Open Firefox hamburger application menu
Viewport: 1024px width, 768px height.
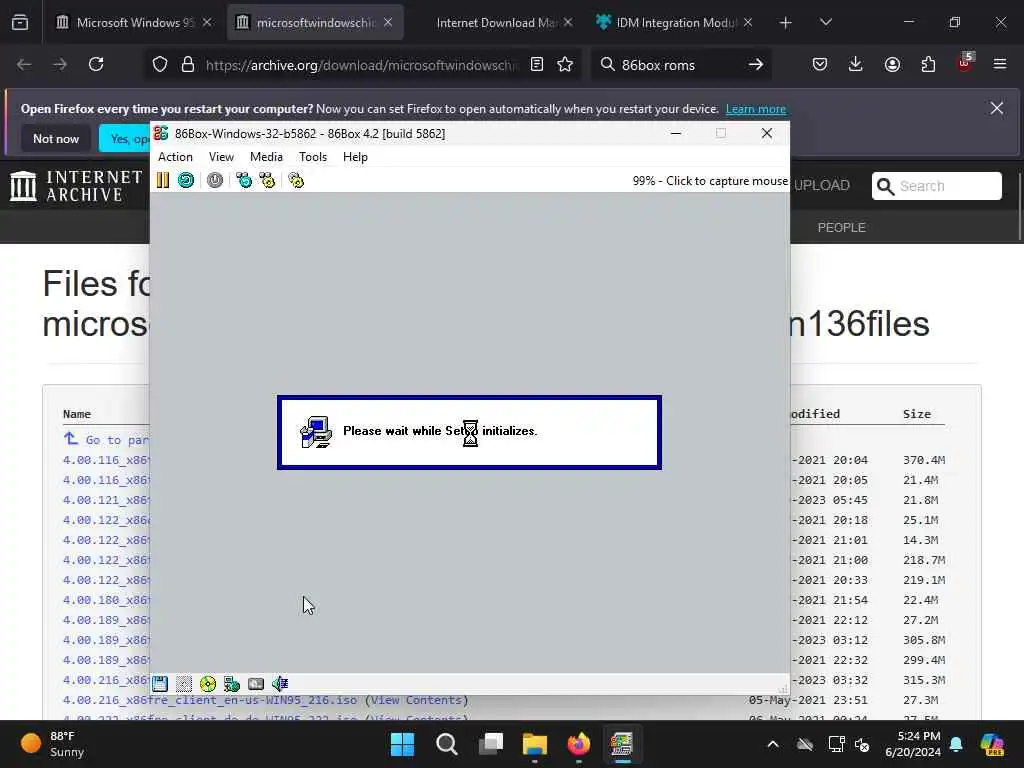pos(1000,64)
